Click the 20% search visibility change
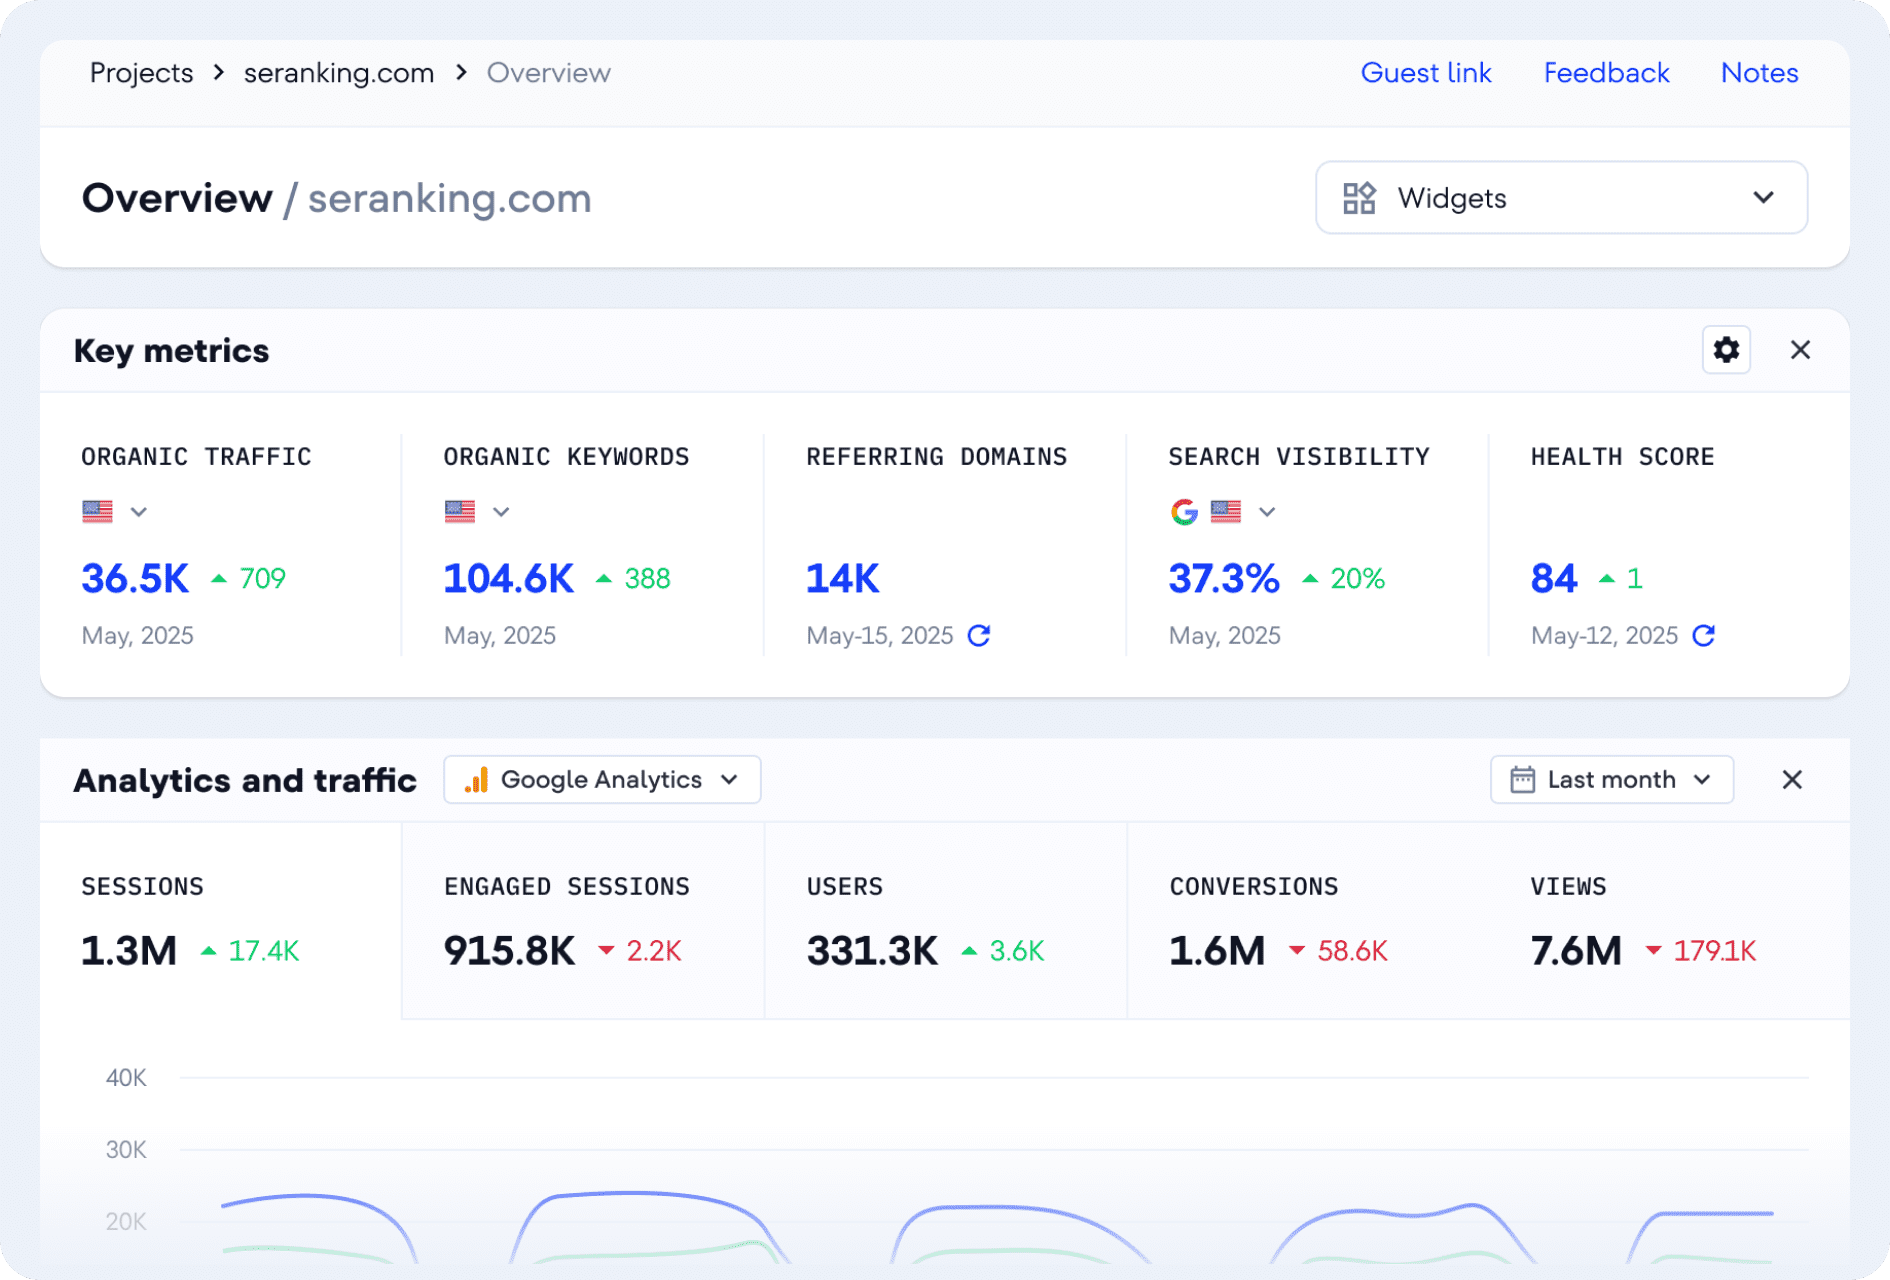The height and width of the screenshot is (1280, 1890). tap(1358, 578)
